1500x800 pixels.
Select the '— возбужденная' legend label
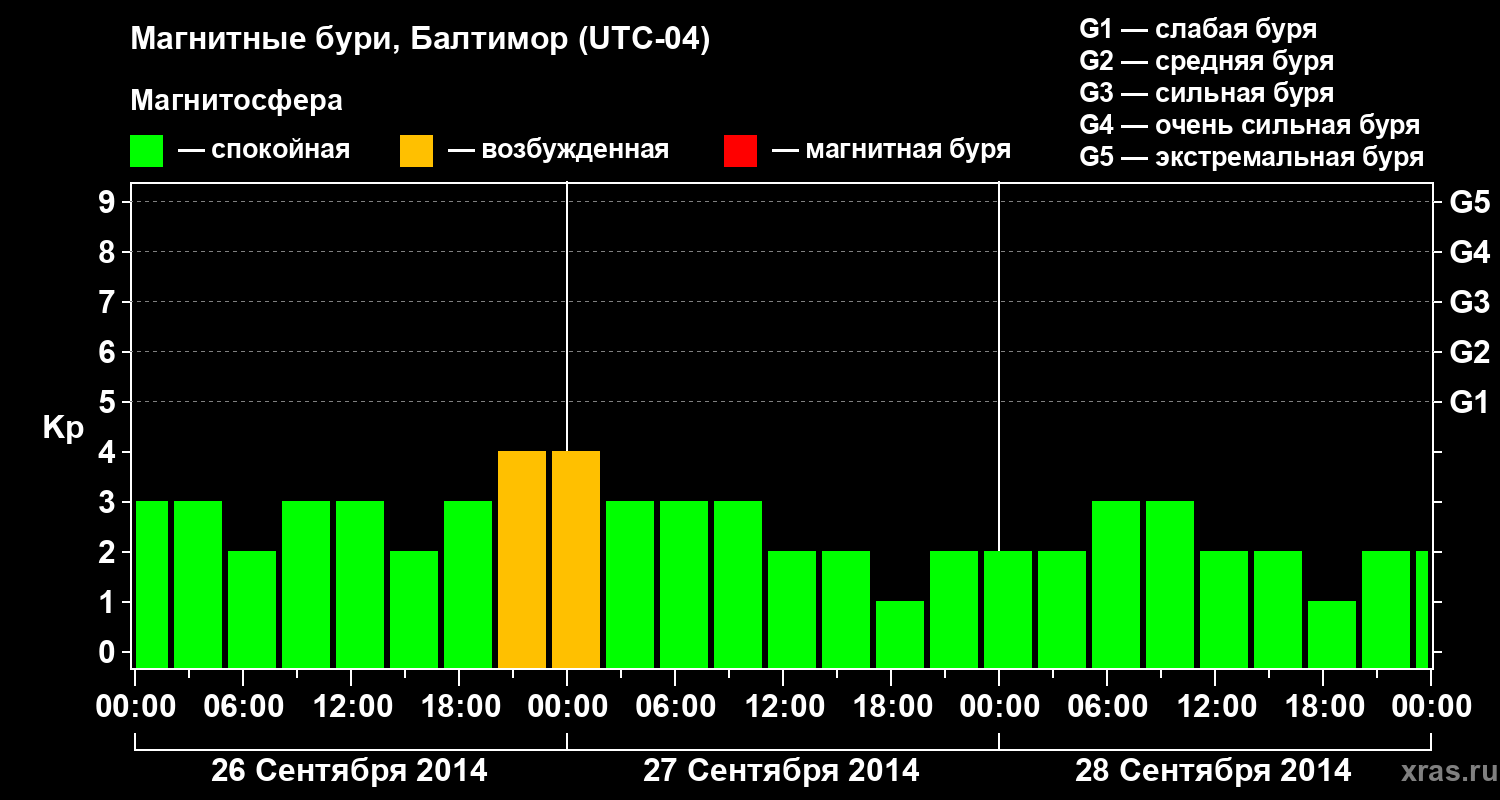(x=559, y=151)
